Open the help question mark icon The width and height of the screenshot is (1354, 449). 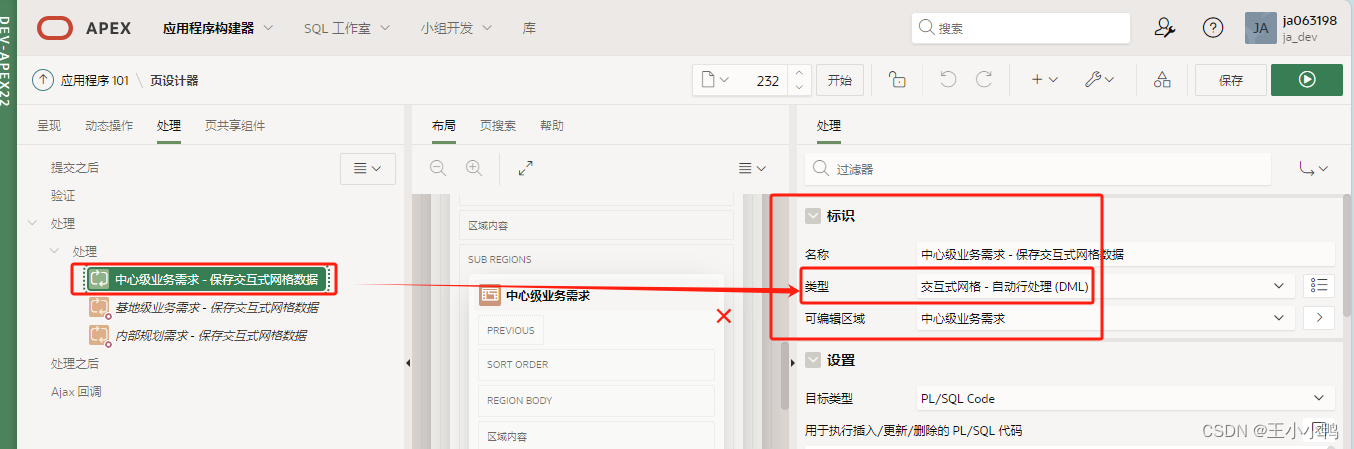(x=1213, y=28)
